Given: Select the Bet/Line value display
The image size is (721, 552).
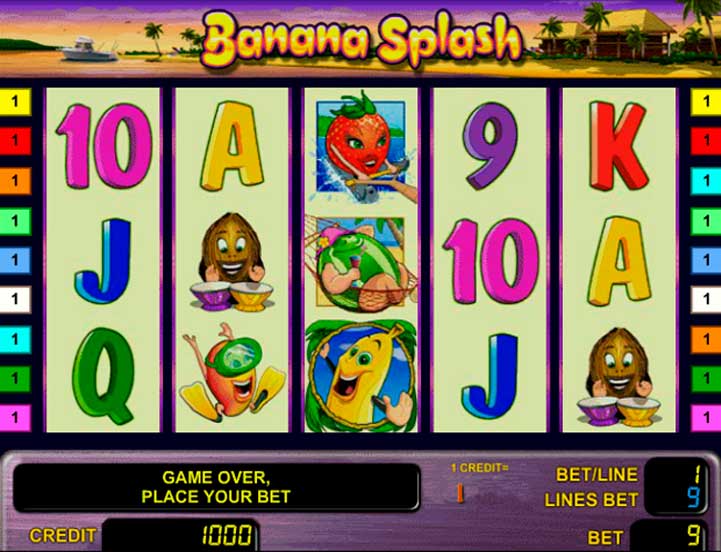Looking at the screenshot, I should (675, 474).
